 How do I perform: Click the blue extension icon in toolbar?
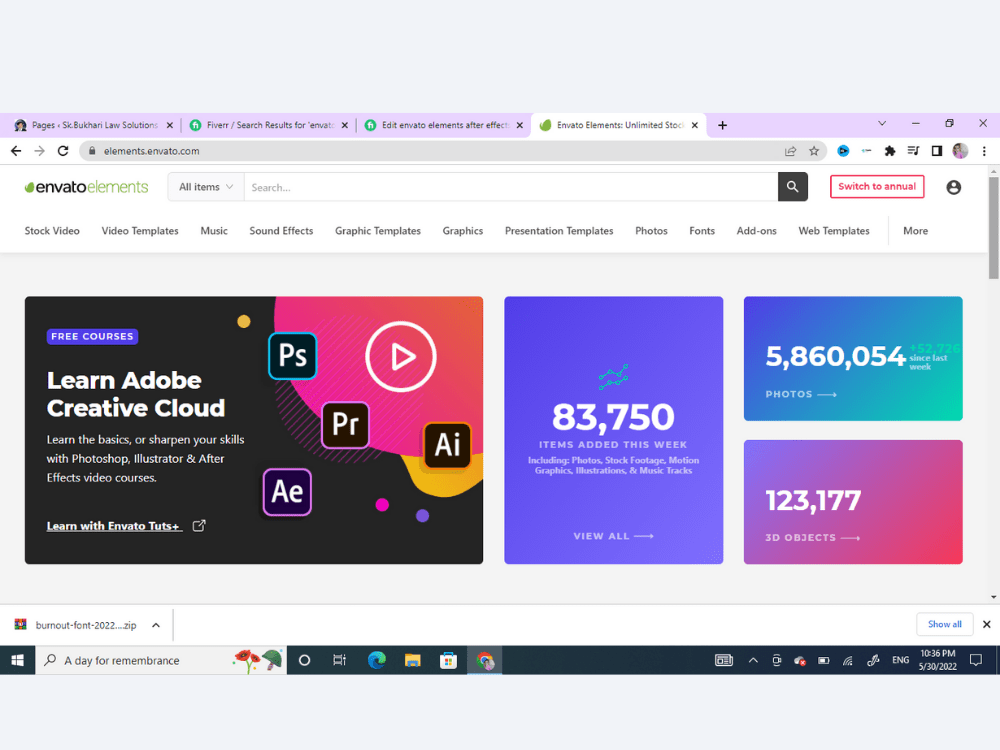point(843,151)
